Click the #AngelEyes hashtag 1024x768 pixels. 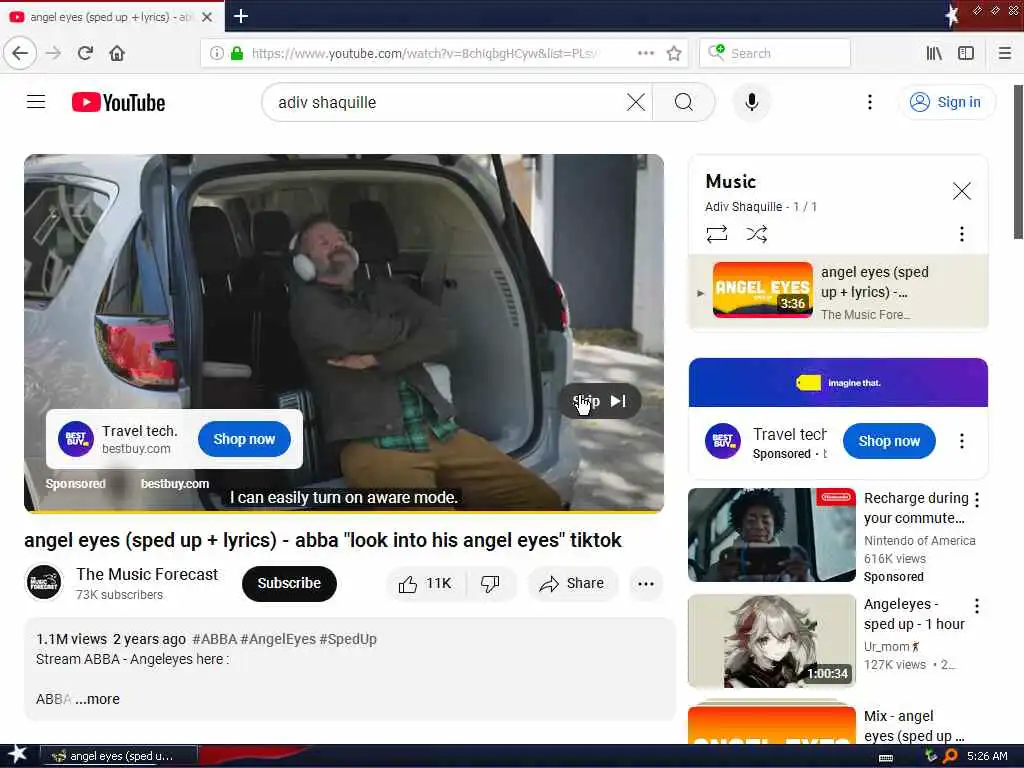coord(278,639)
